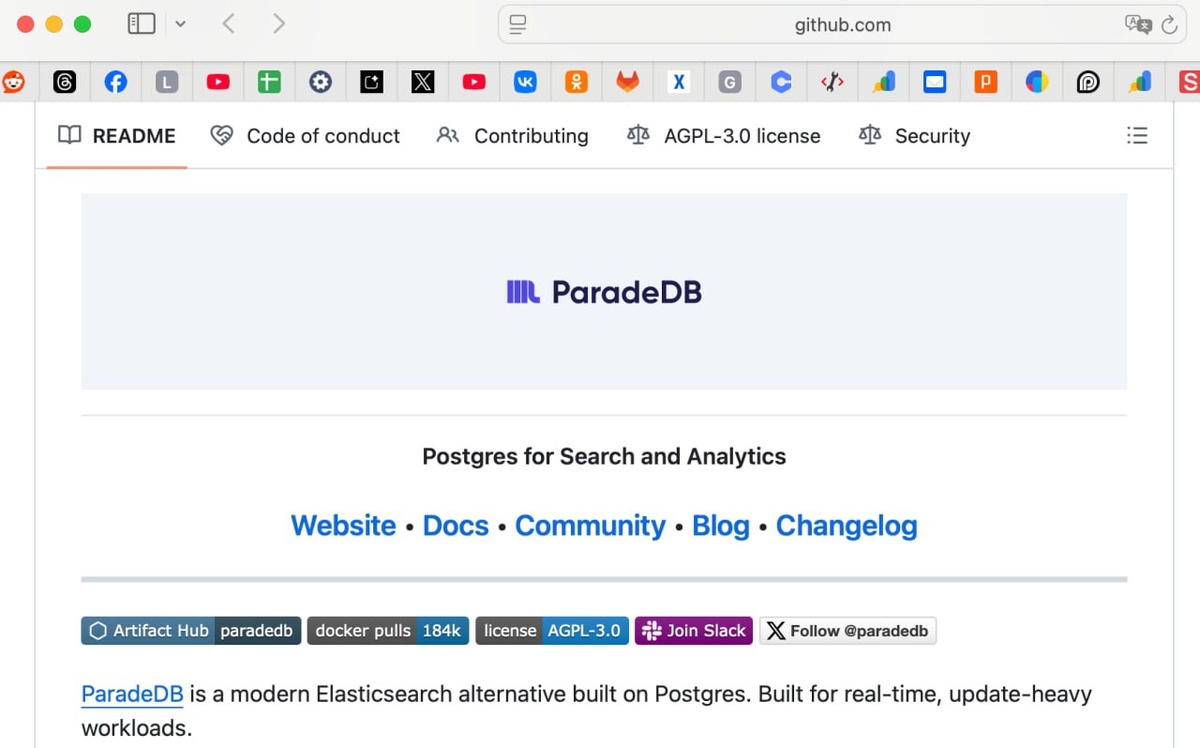Open the blue X on white pinned tab
Image resolution: width=1200 pixels, height=748 pixels.
pyautogui.click(x=679, y=82)
